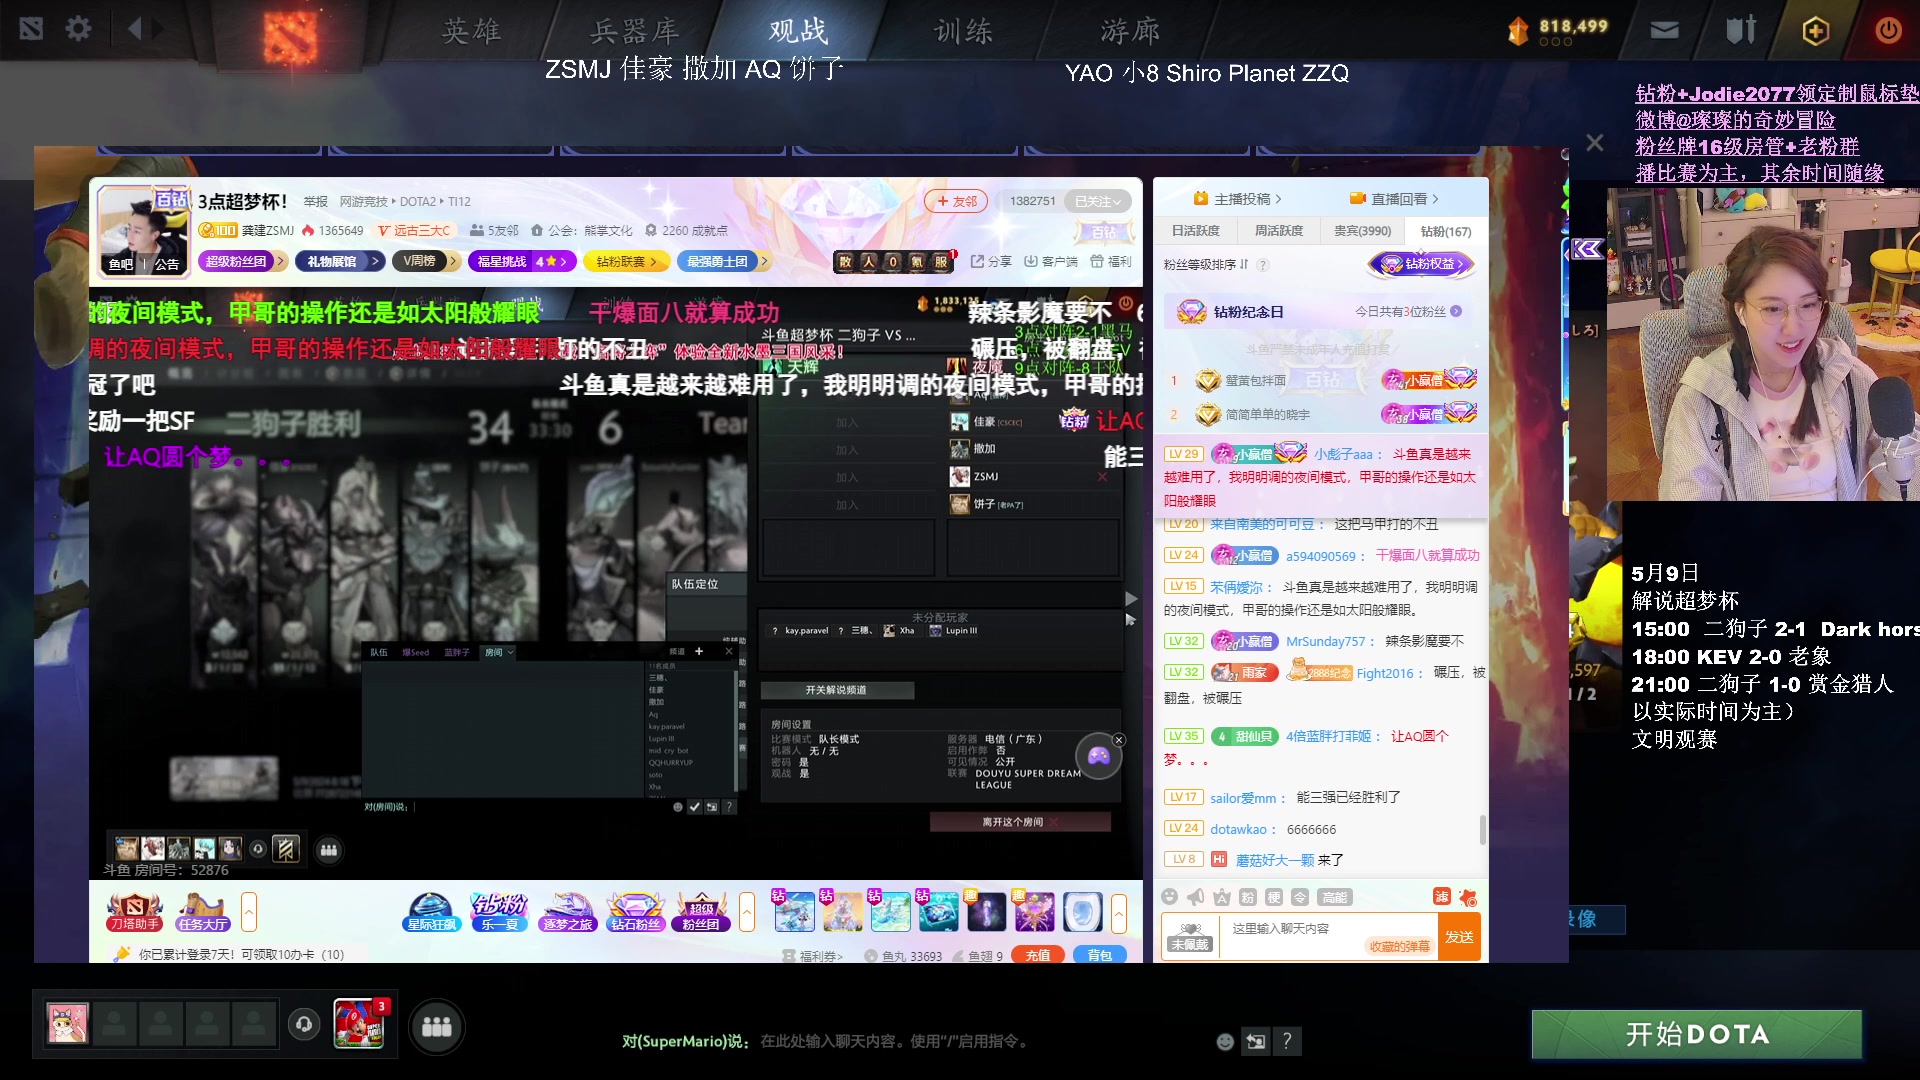
Task: Open the armory shield icon at top right
Action: [1740, 30]
